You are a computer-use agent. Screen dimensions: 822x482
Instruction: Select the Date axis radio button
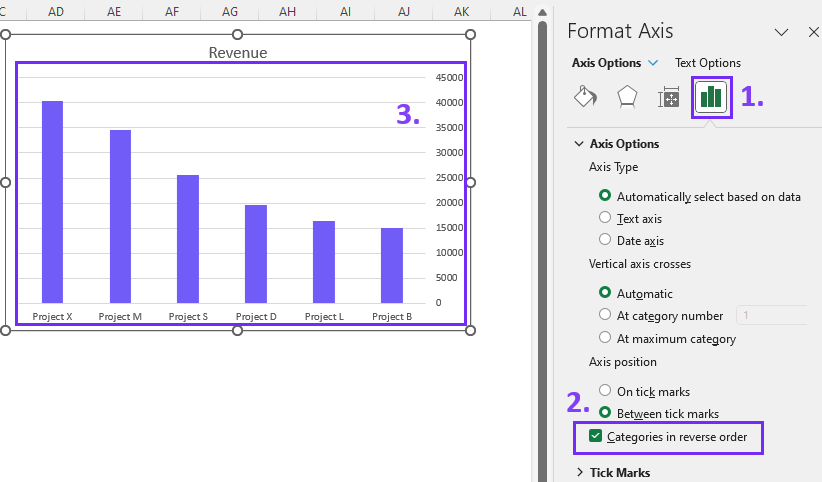tap(605, 239)
